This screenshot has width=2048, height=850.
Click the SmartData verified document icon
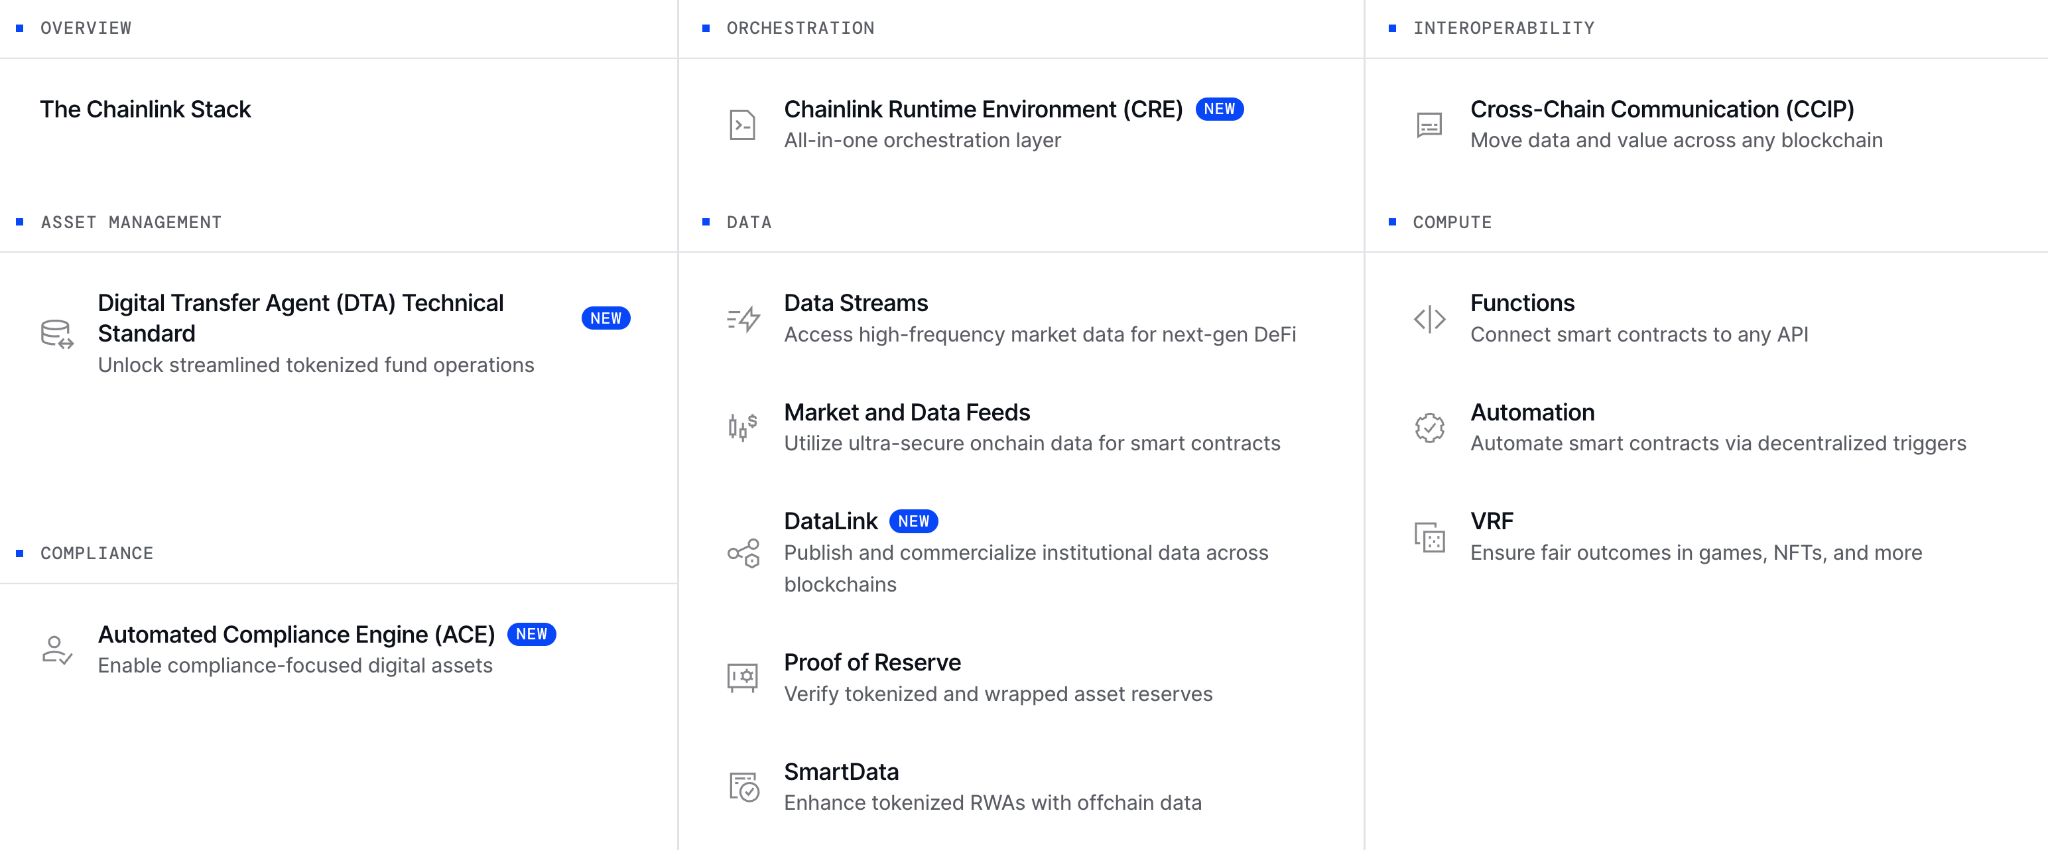click(744, 787)
